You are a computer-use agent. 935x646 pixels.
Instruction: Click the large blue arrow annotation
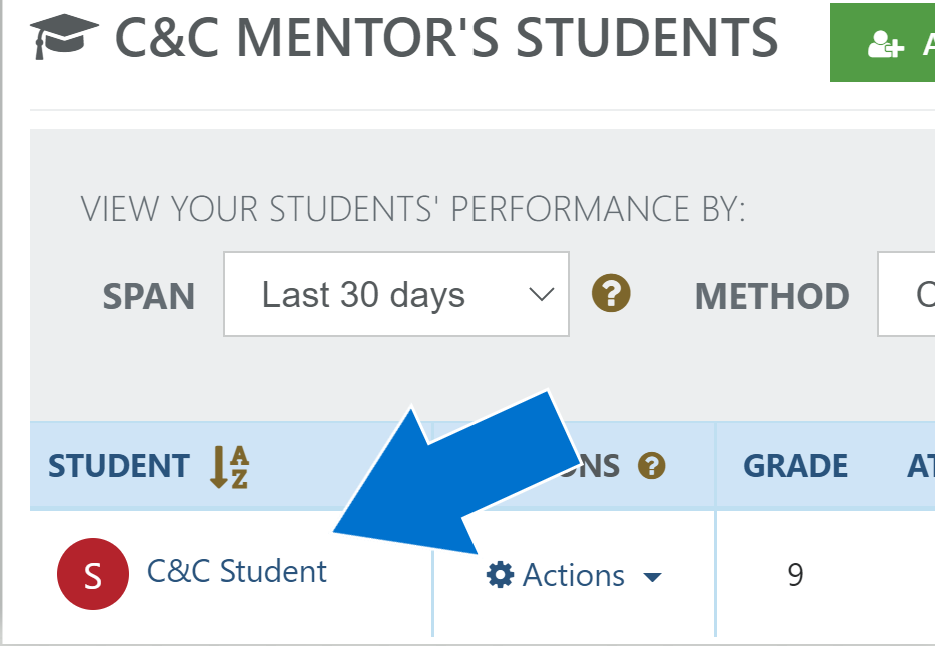pos(470,470)
